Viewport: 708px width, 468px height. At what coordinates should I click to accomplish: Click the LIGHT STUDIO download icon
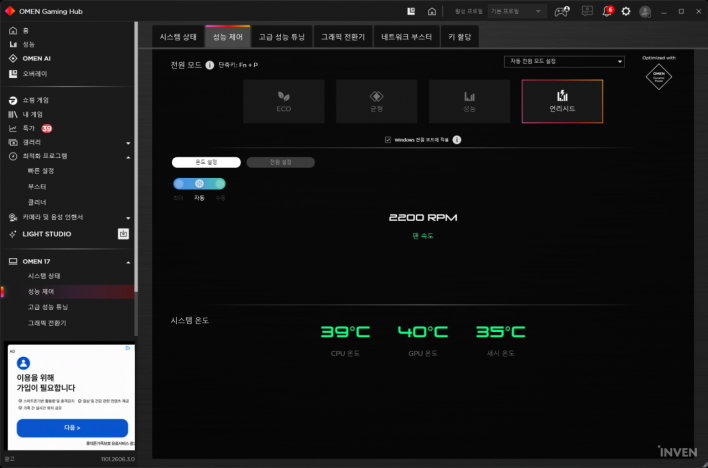point(123,234)
